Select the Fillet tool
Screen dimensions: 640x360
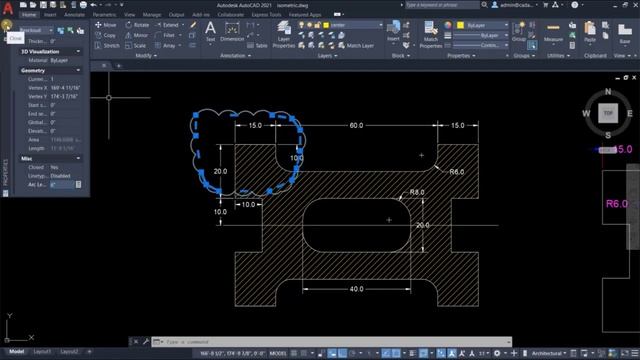click(165, 36)
